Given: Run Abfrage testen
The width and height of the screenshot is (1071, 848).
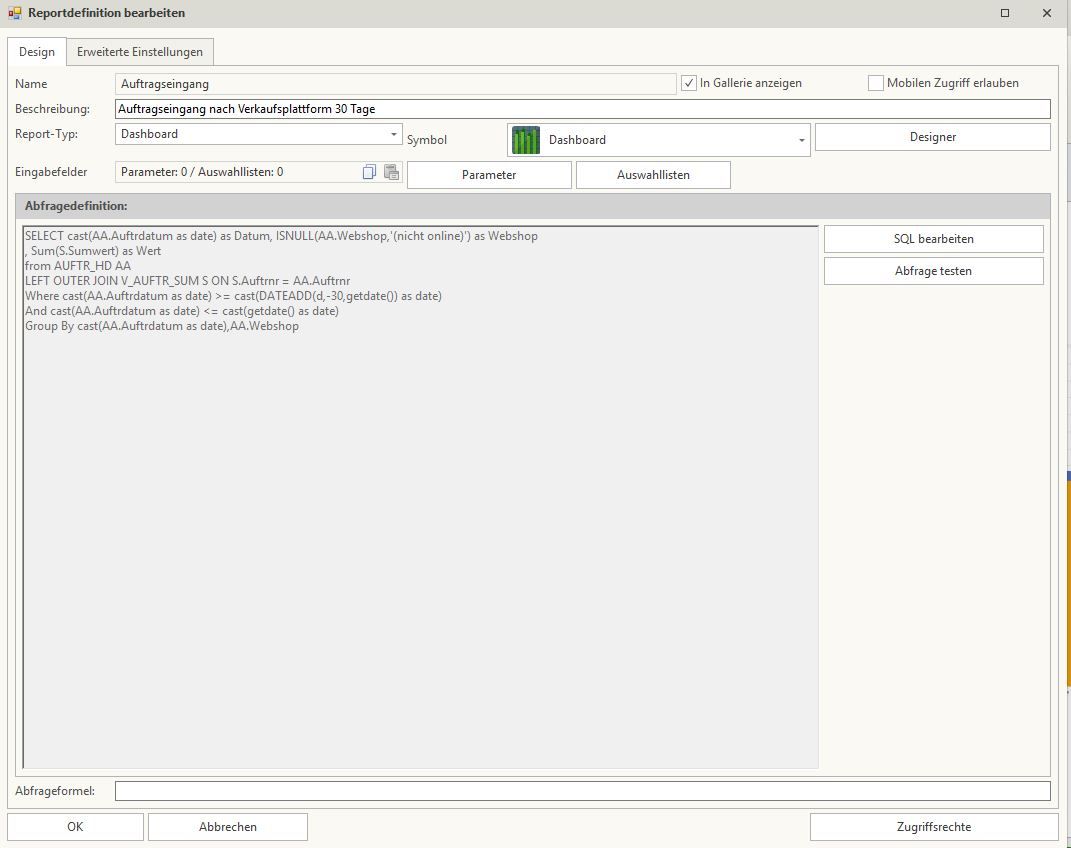Looking at the screenshot, I should point(933,271).
